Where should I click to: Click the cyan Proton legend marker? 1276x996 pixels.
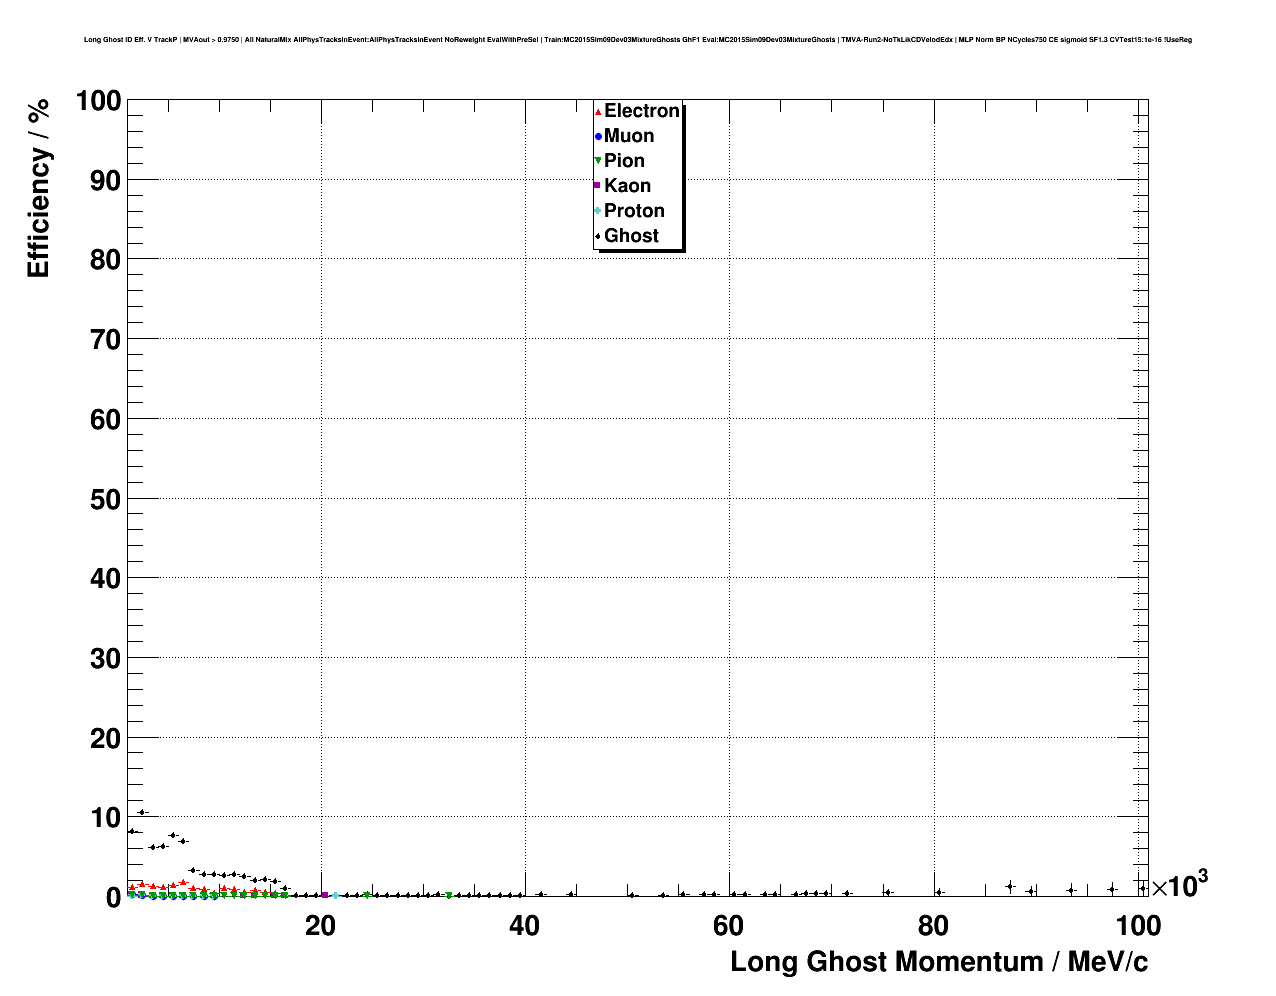click(598, 211)
